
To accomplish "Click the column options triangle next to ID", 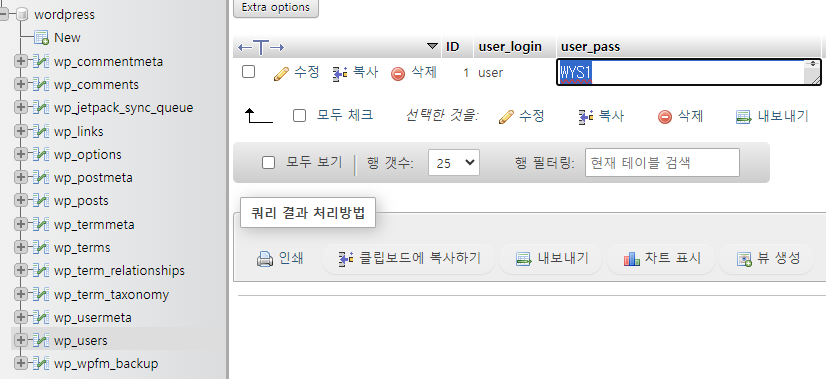I will pyautogui.click(x=432, y=46).
